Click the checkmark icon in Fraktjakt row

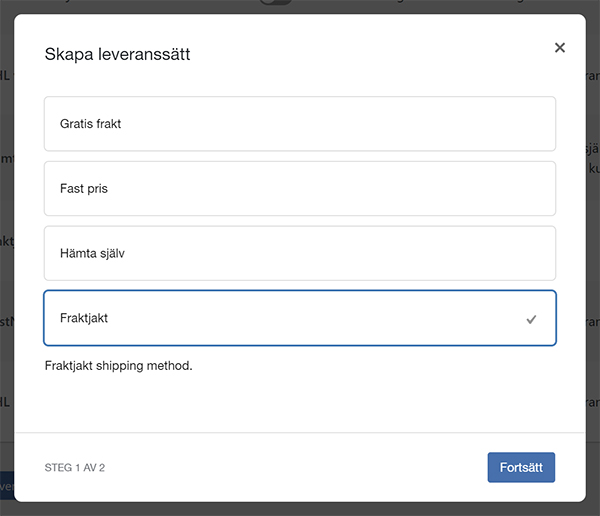(532, 319)
